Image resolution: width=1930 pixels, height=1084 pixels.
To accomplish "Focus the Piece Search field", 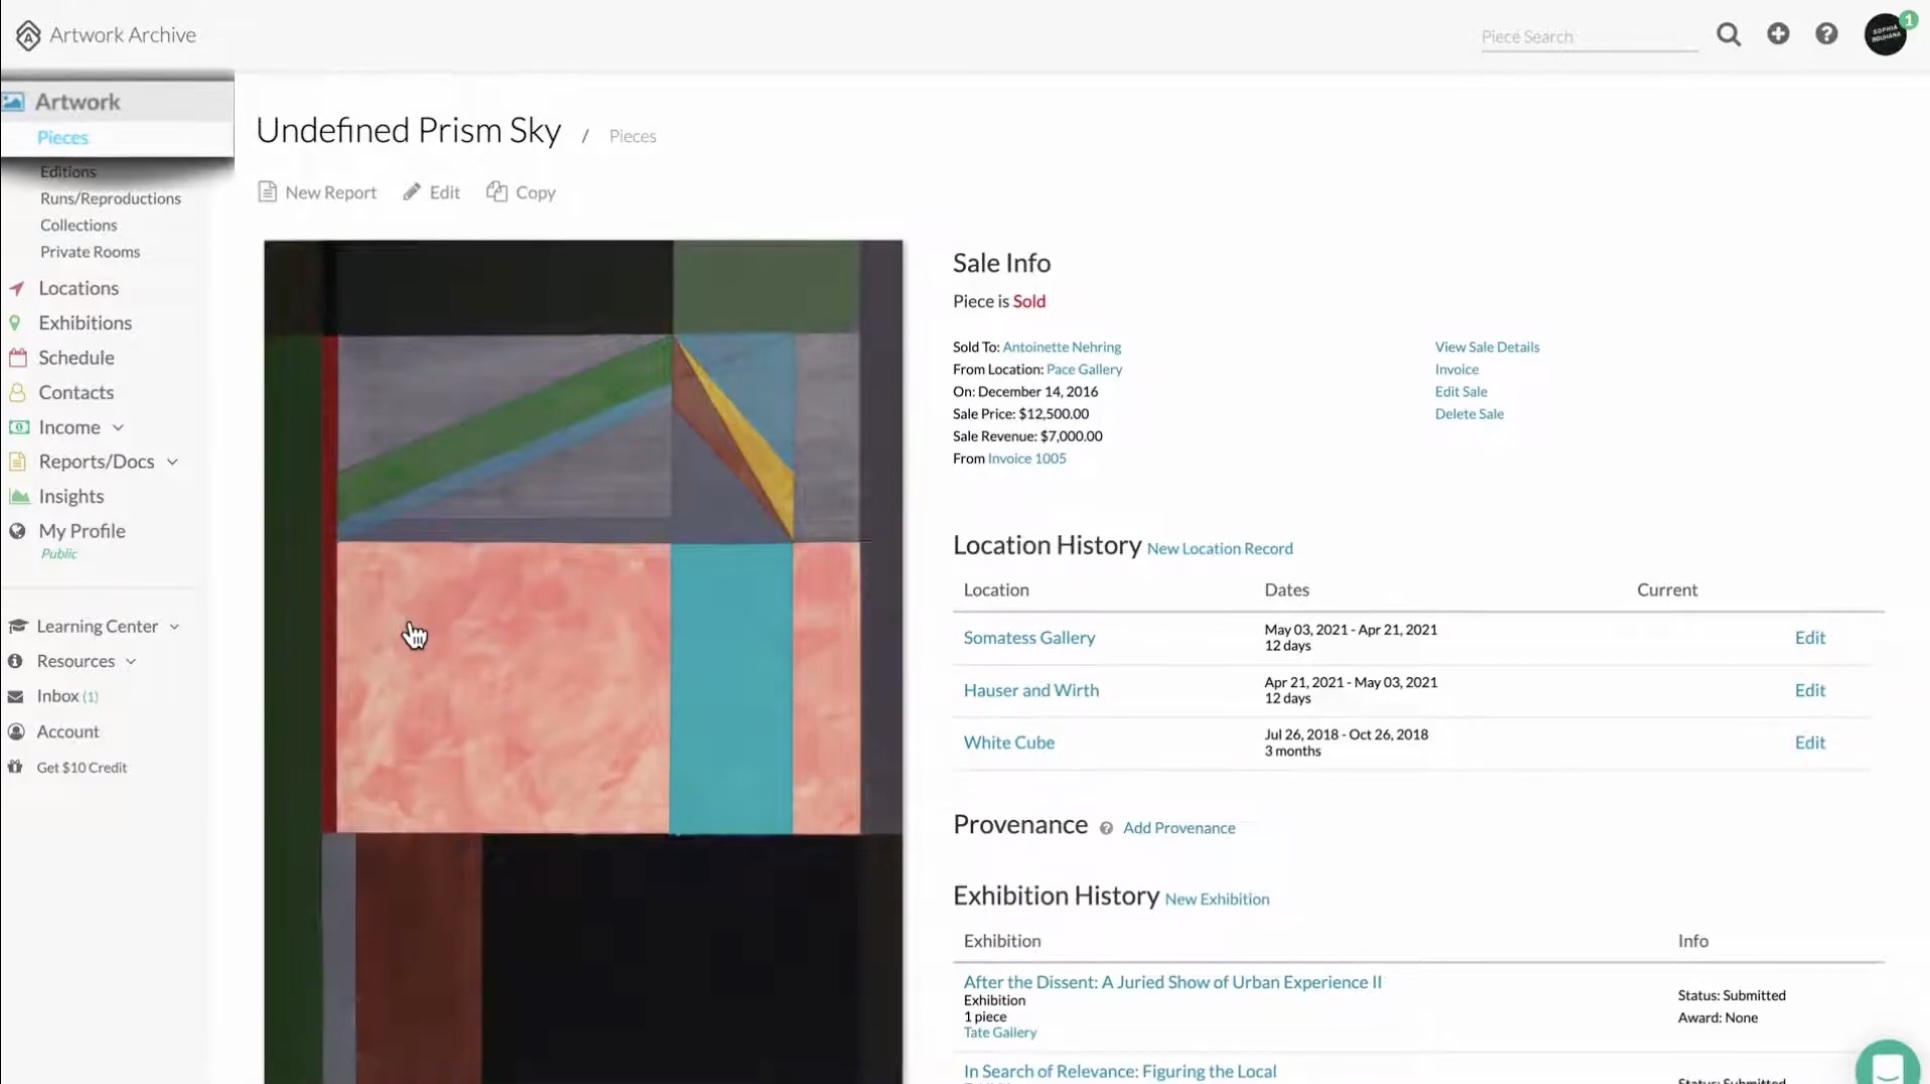I will click(1589, 37).
